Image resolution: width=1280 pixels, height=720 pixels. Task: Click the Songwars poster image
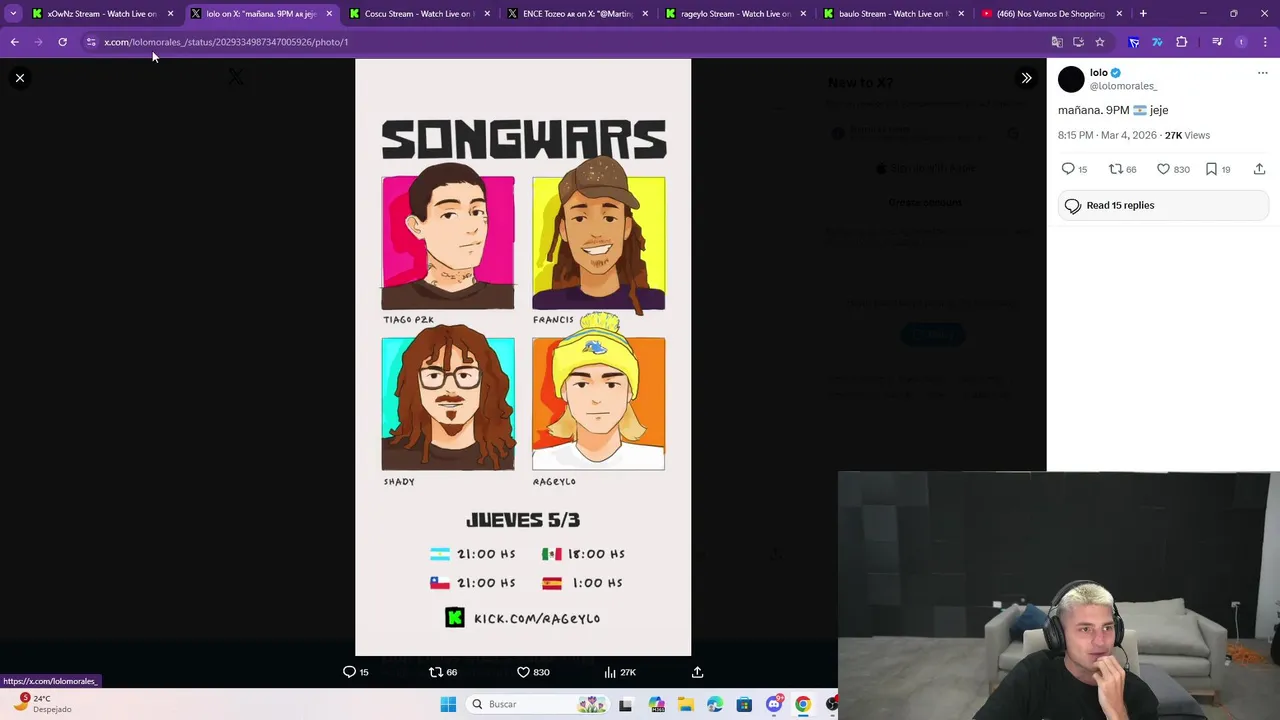tap(523, 357)
